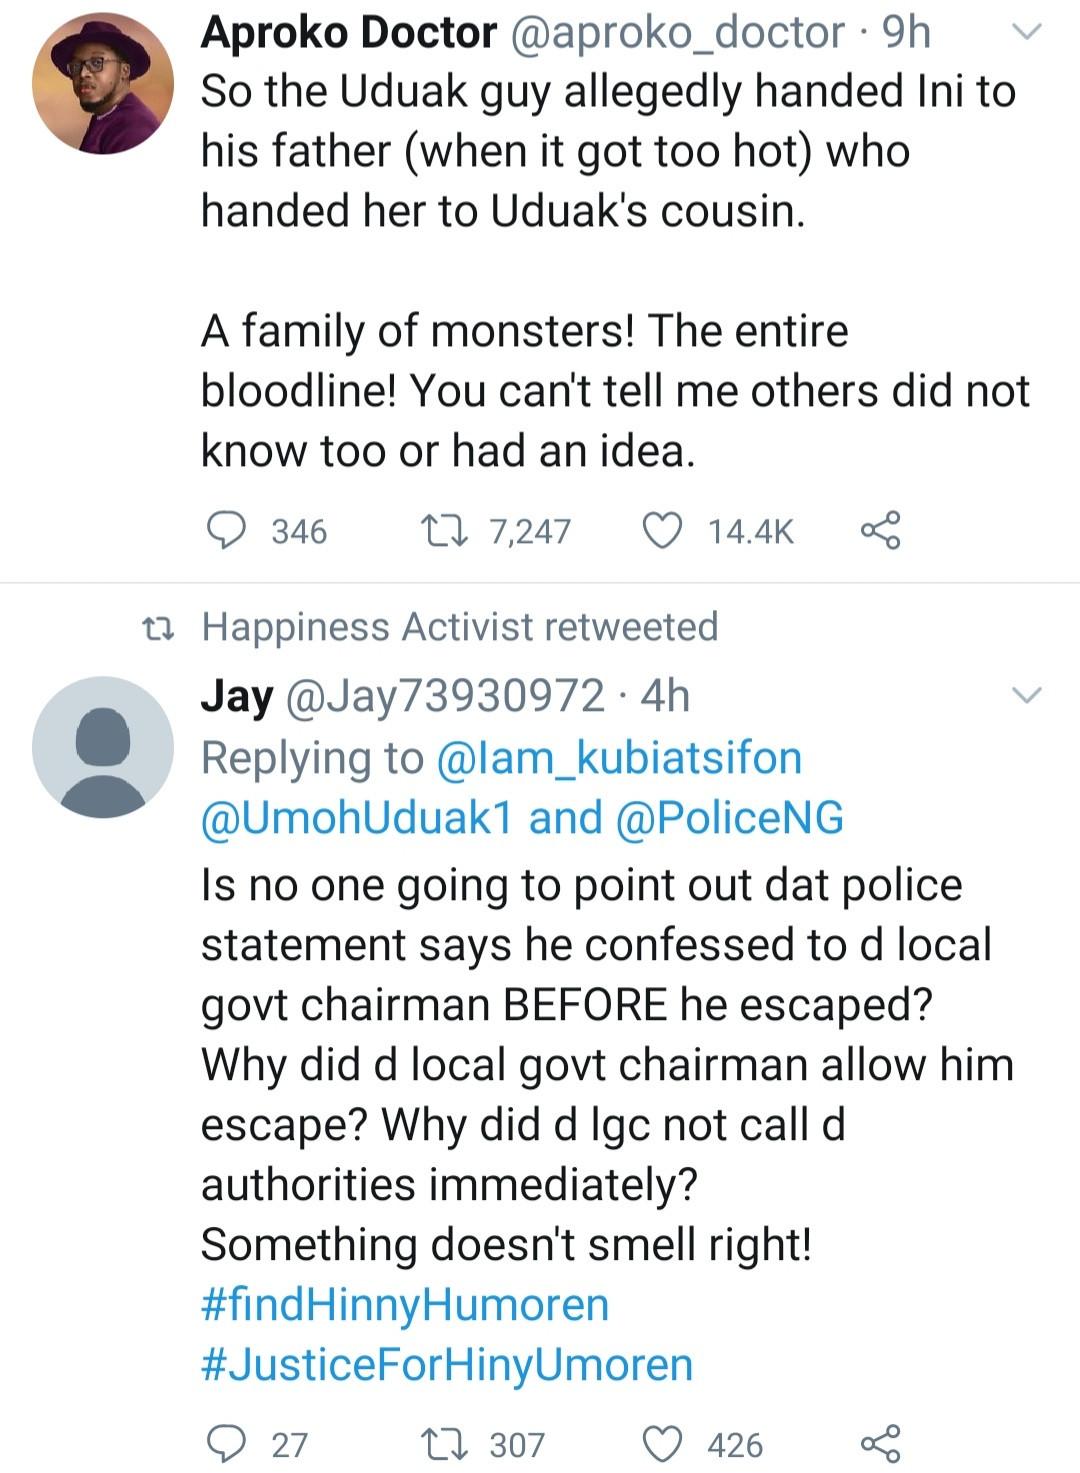Open Happiness Activist retweeted label
Image resolution: width=1080 pixels, height=1473 pixels.
[x=459, y=627]
